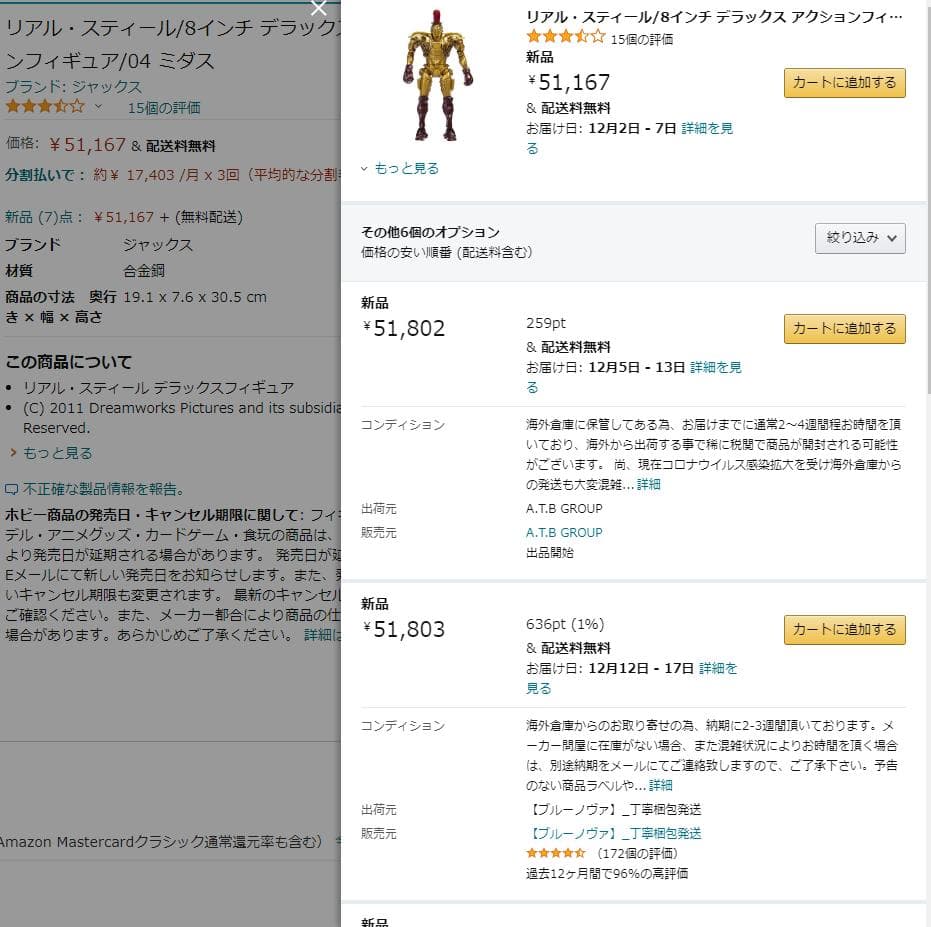
Task: Close the offers panel with the X
Action: [x=319, y=9]
